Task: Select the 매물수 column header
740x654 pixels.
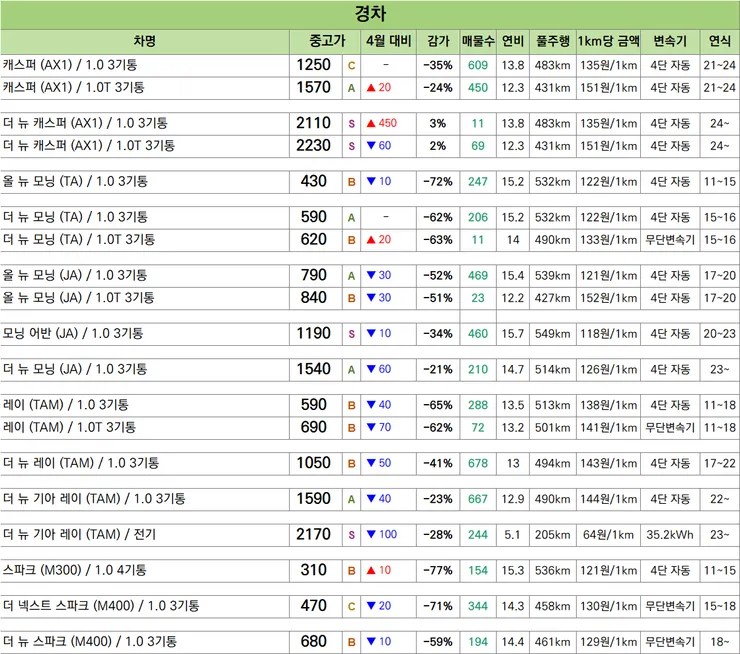Action: click(478, 41)
